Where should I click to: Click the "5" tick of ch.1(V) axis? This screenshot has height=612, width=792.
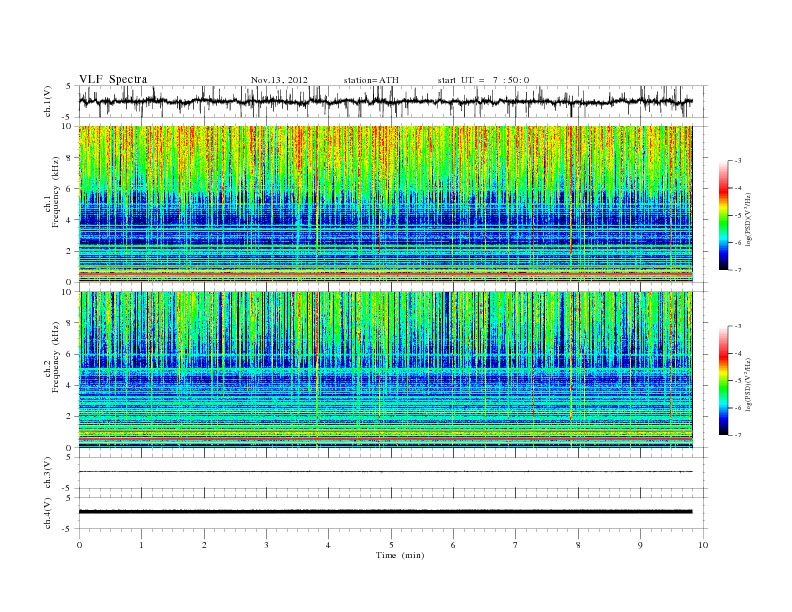(68, 86)
